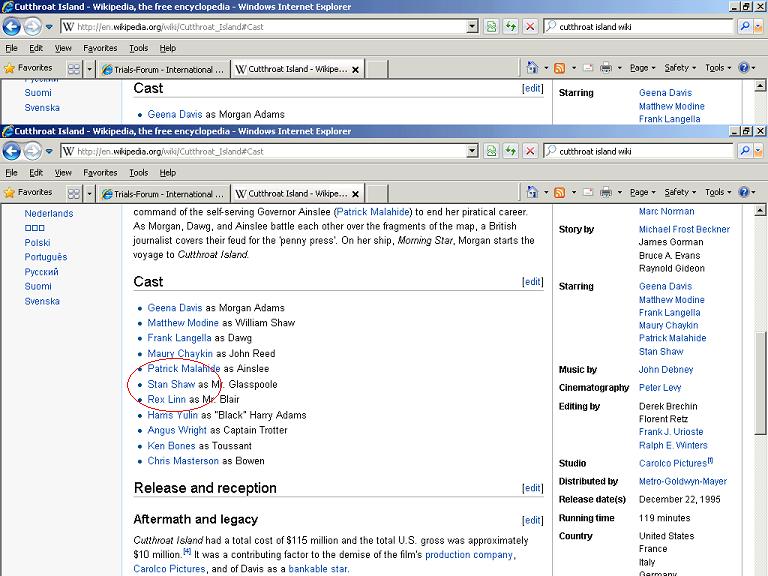Viewport: 768px width, 576px height.
Task: Click the edit link beside Release and reception
Action: coord(532,488)
